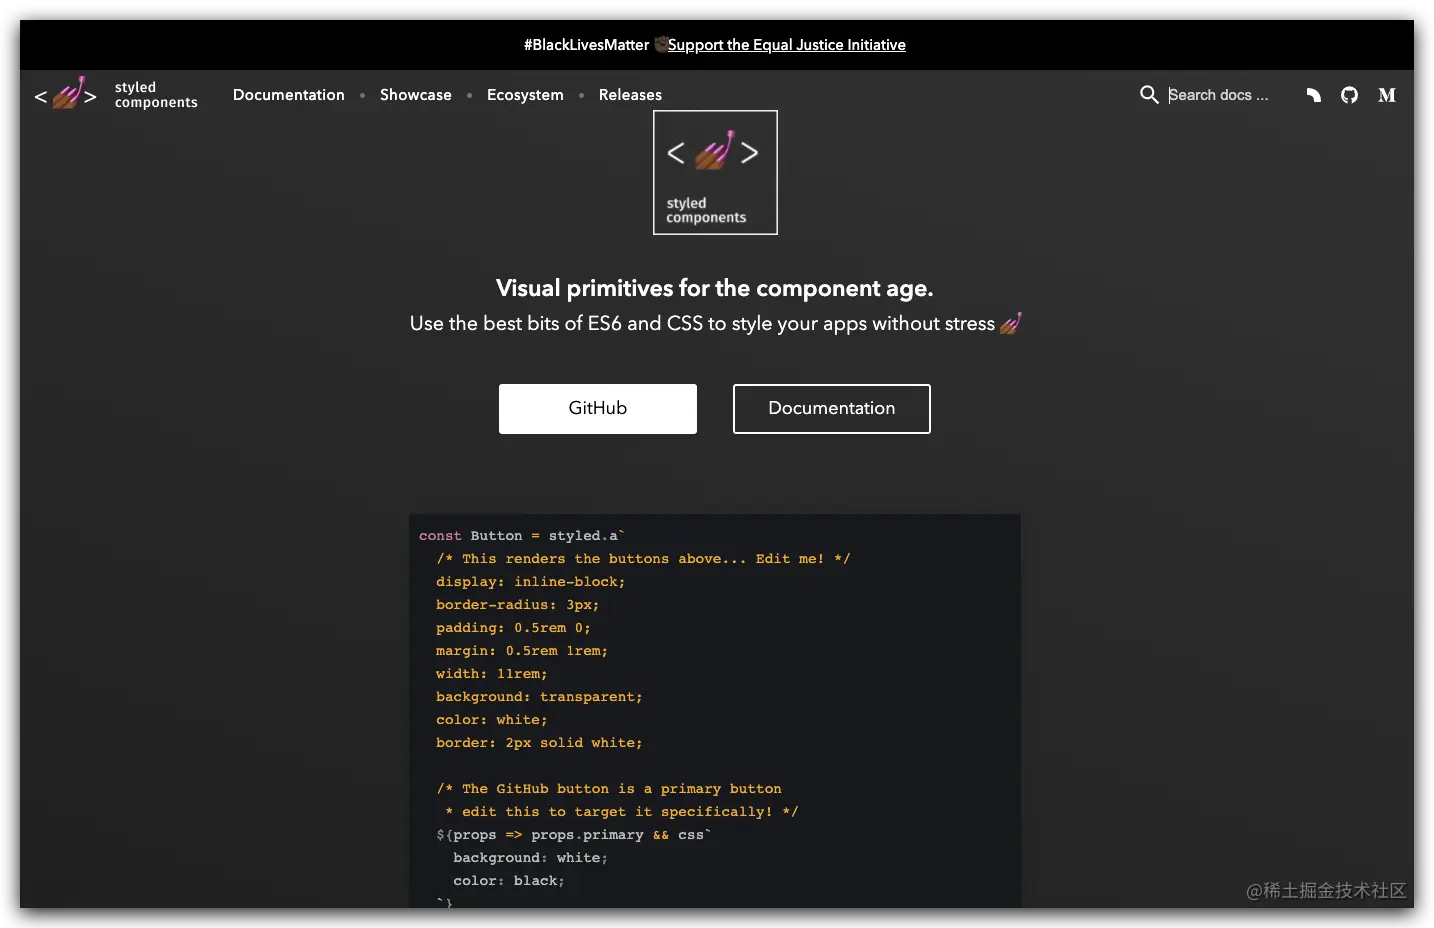
Task: Click code line "color: white;"
Action: coord(492,720)
